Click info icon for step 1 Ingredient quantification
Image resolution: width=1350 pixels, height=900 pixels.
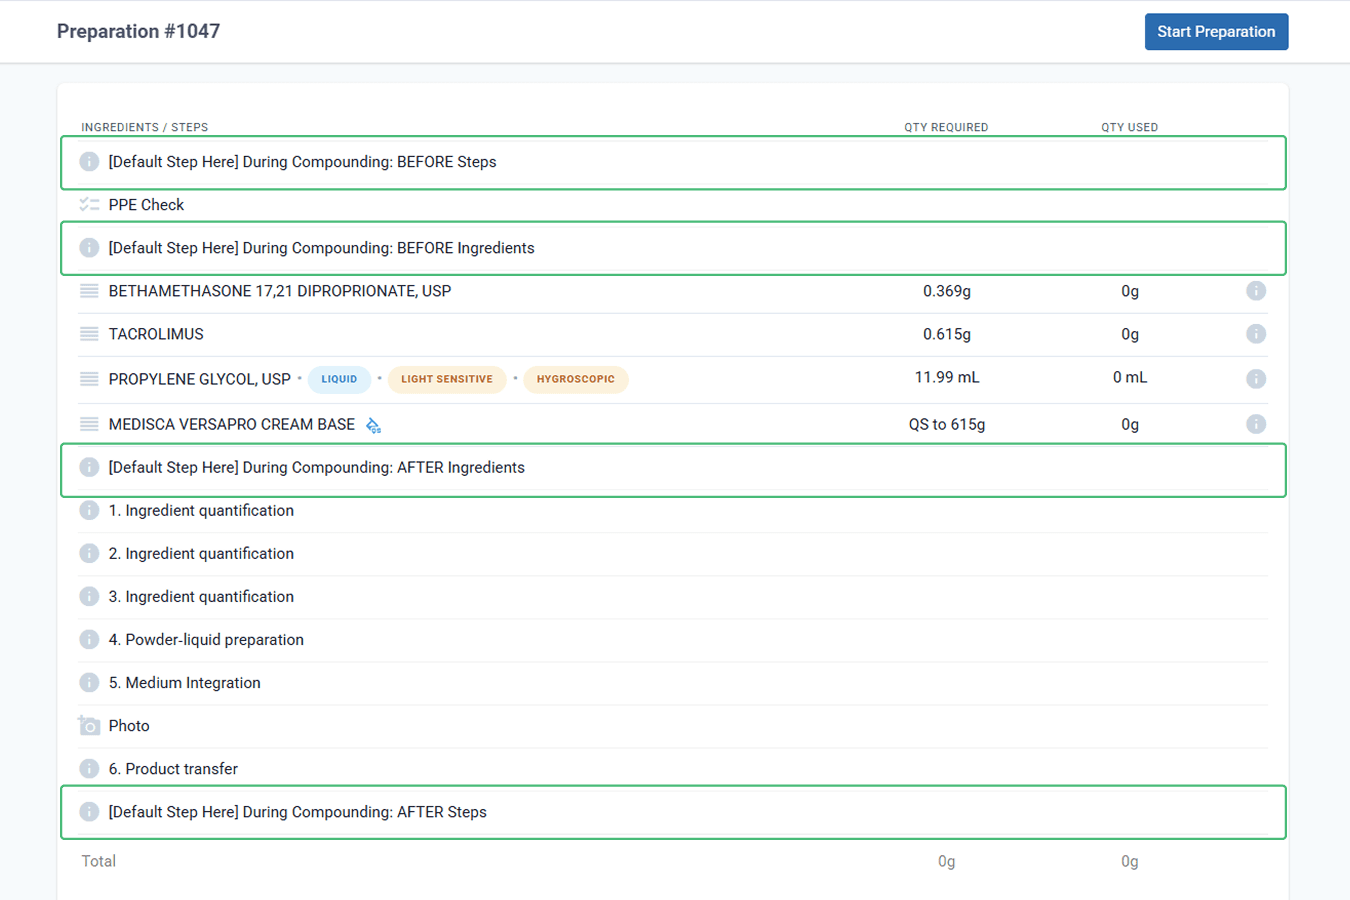[89, 510]
